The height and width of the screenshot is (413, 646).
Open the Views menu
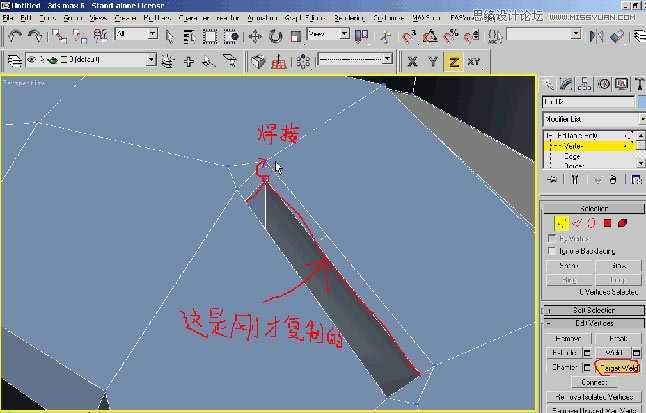[98, 18]
